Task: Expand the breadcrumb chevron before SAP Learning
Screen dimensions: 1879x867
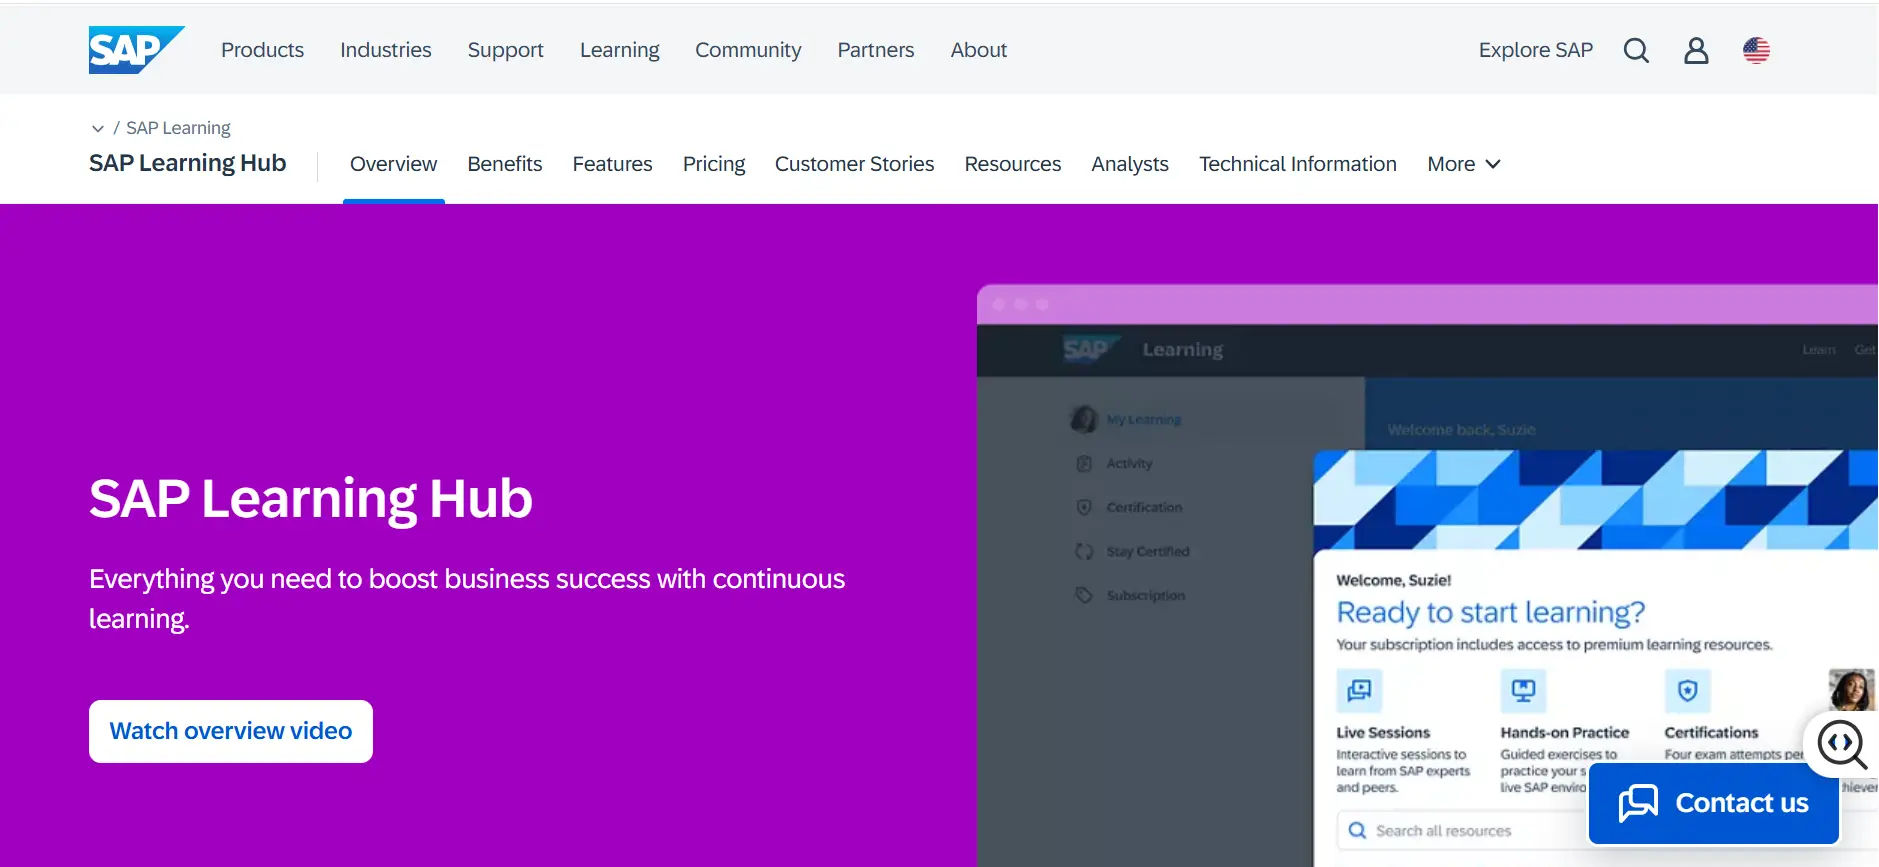Action: pyautogui.click(x=97, y=128)
